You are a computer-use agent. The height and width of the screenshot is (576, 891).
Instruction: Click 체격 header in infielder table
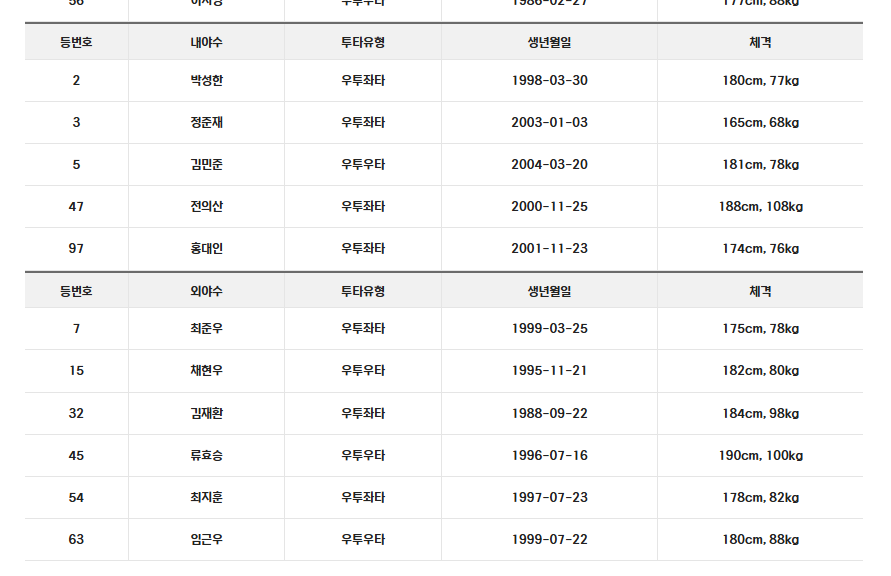(x=760, y=43)
